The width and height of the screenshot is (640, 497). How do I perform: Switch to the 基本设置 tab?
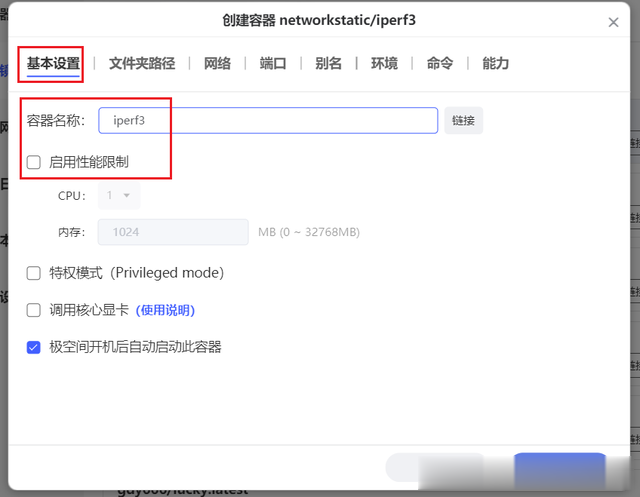[53, 63]
